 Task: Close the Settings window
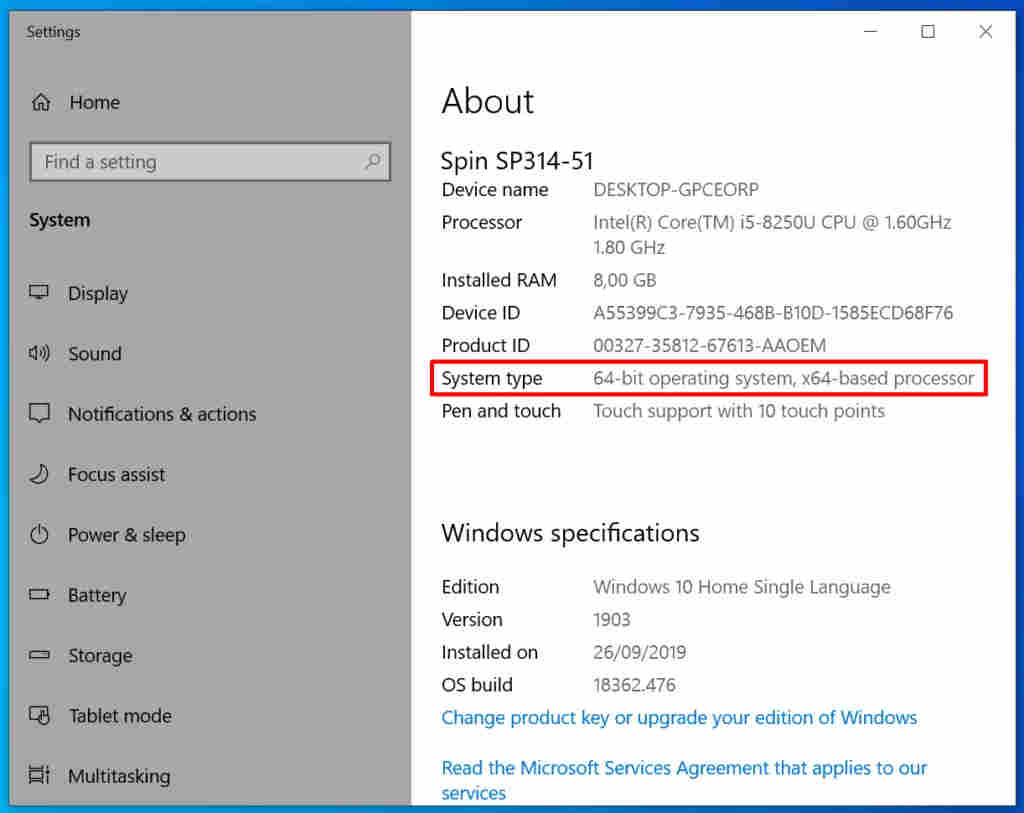coord(985,31)
